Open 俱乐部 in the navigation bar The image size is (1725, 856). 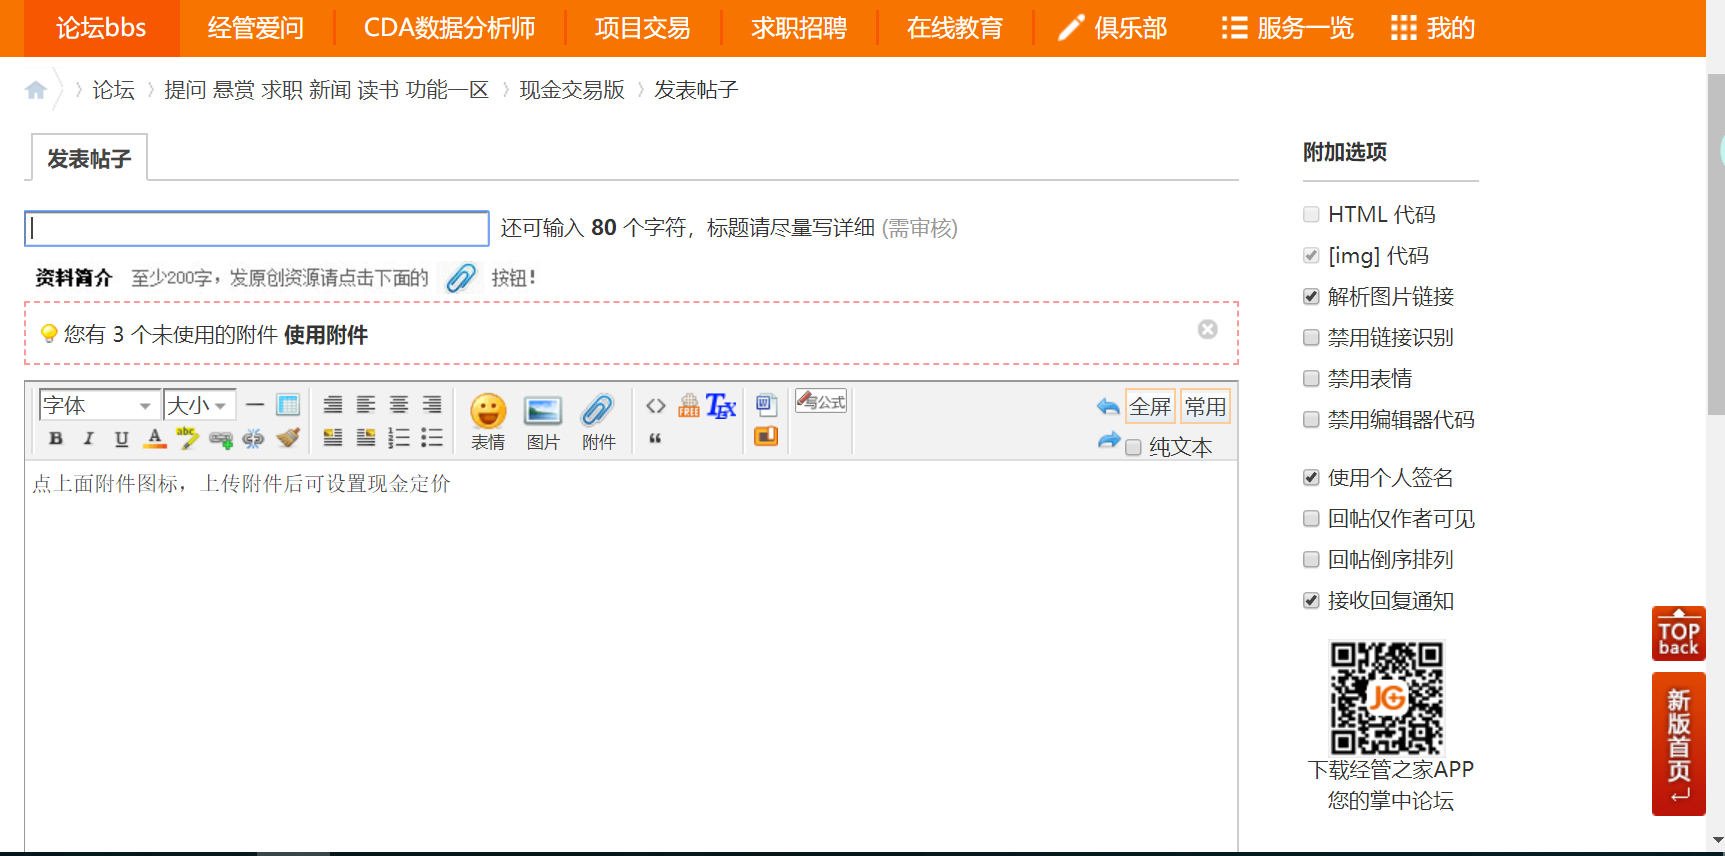[1113, 28]
